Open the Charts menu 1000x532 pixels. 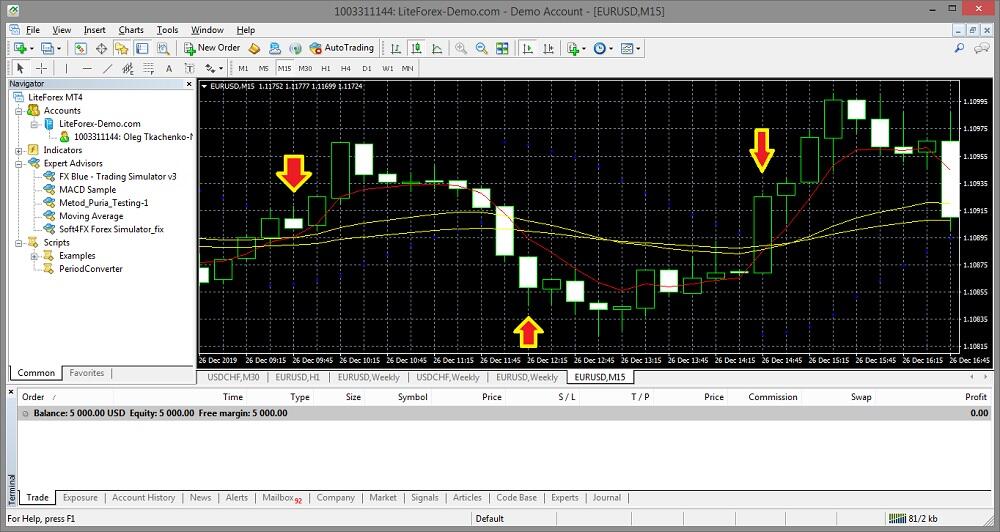click(131, 30)
